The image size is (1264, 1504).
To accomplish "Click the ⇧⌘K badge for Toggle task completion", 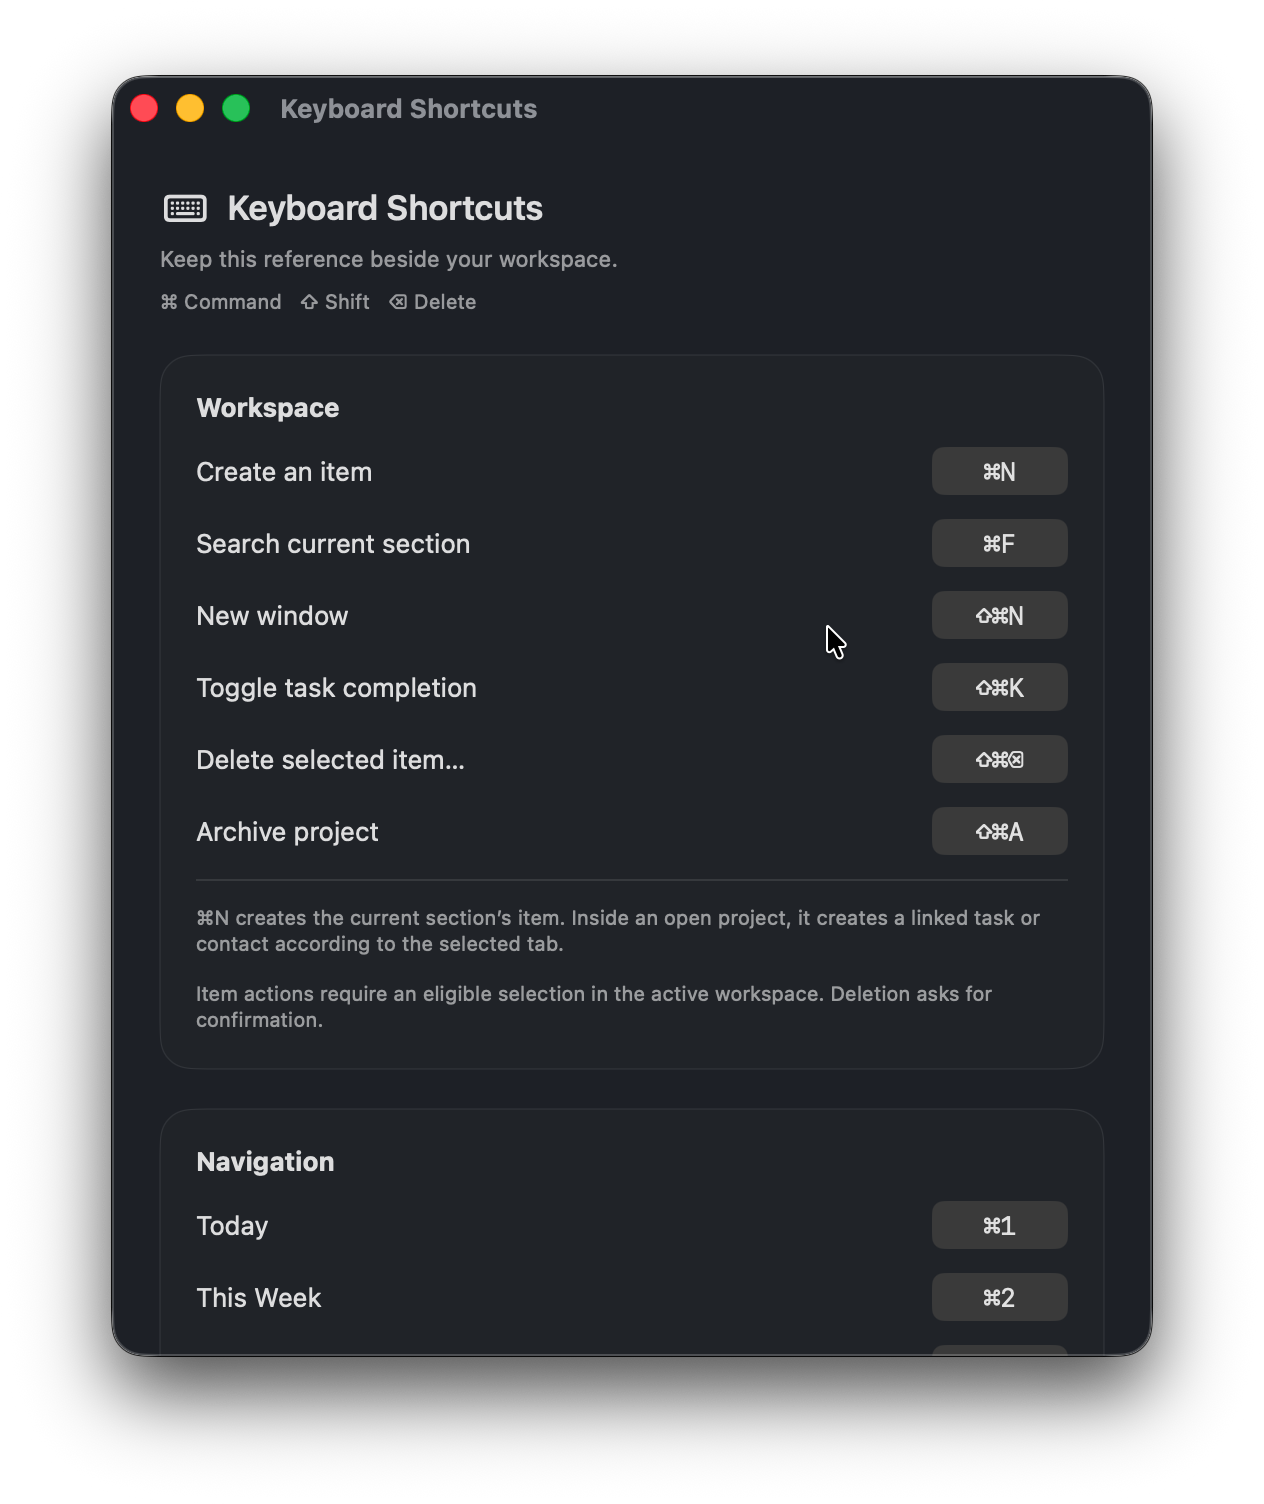I will pos(999,687).
